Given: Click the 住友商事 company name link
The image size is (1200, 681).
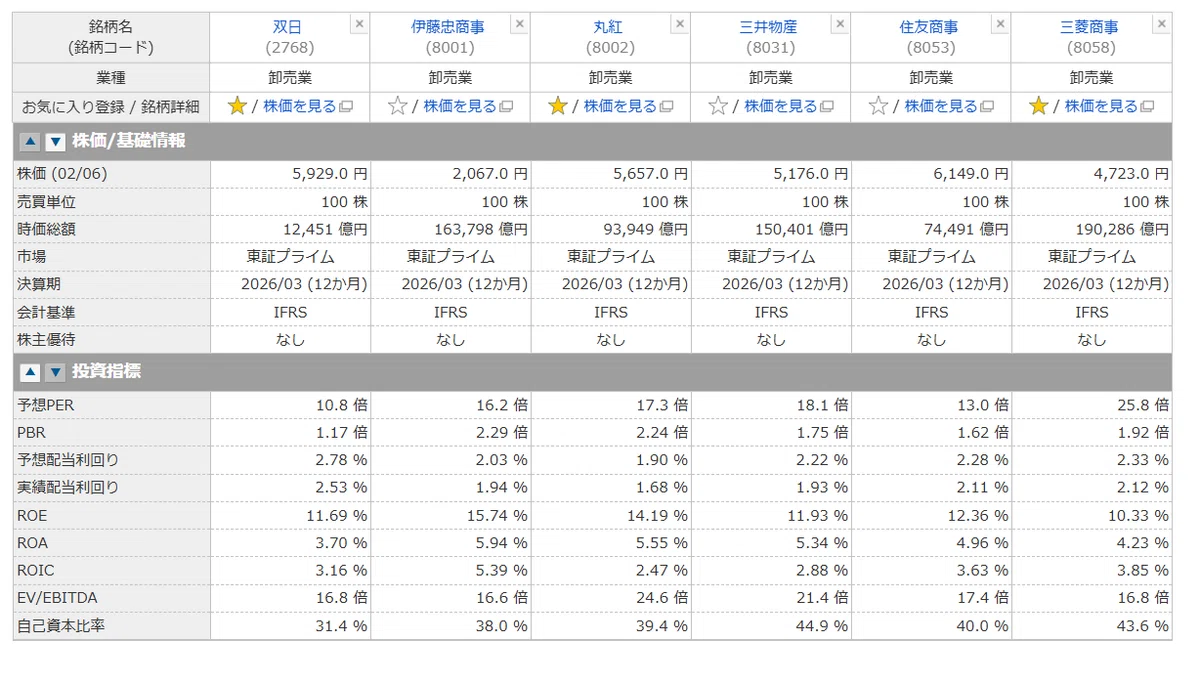Looking at the screenshot, I should pyautogui.click(x=929, y=28).
